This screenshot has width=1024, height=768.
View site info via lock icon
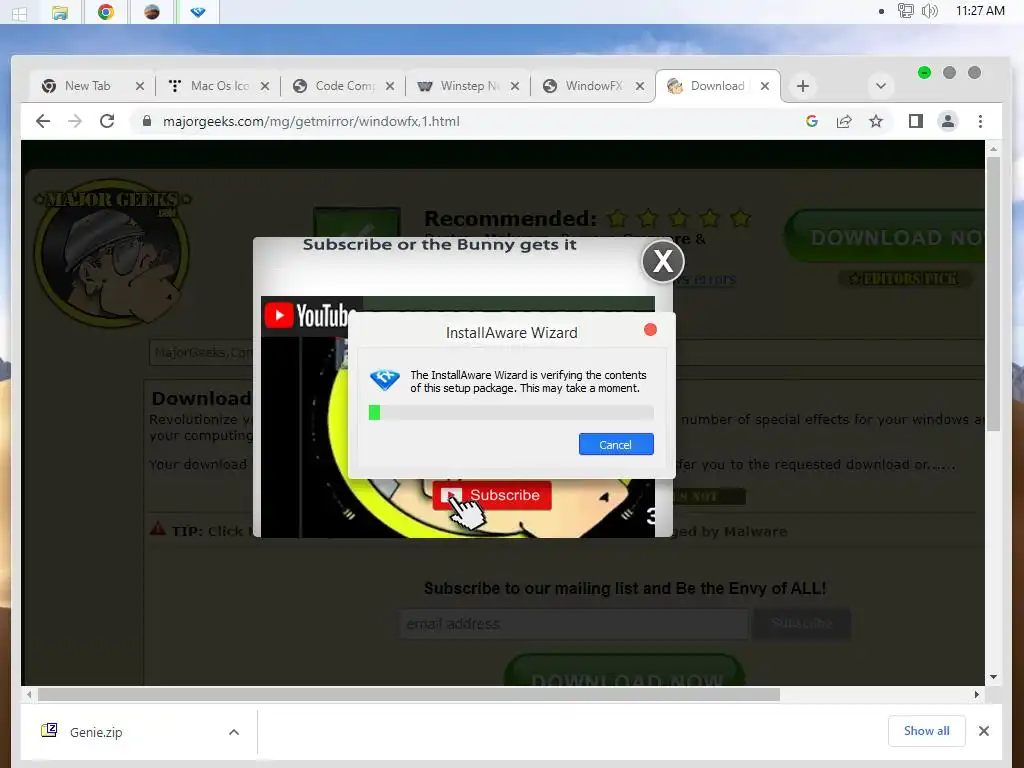(x=147, y=121)
